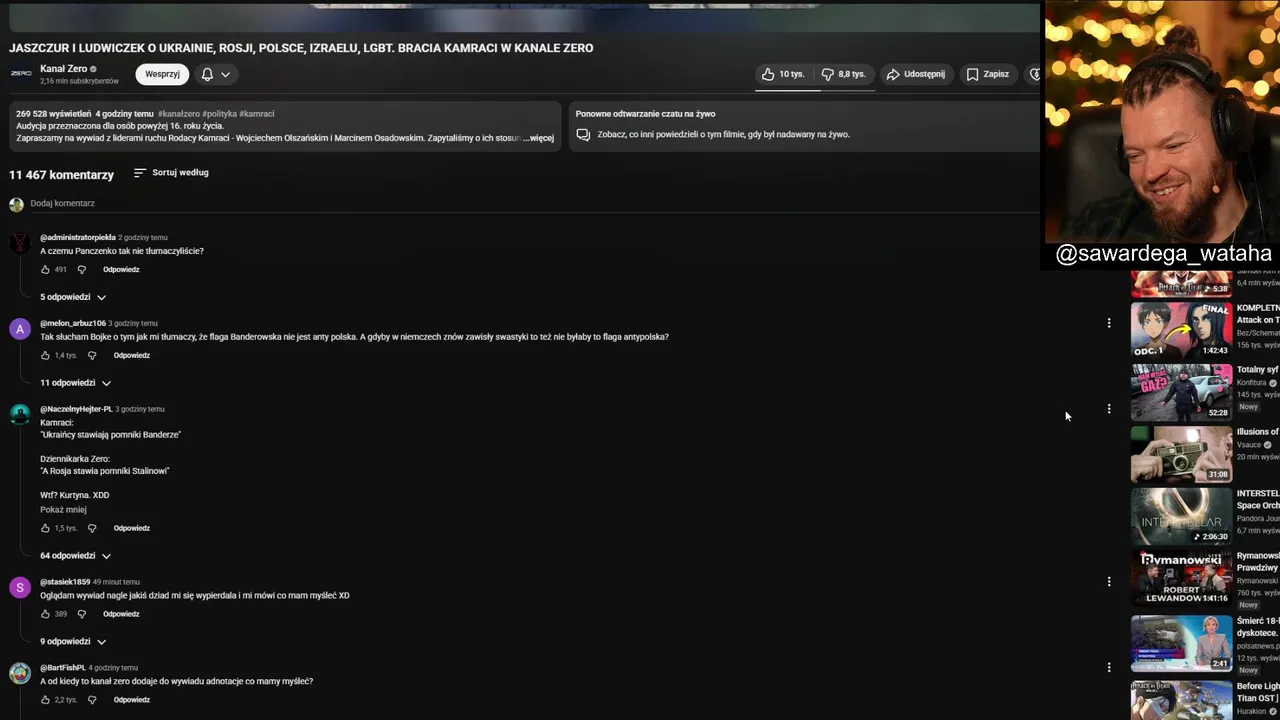Like the video with 10 tys. likes
Image resolution: width=1280 pixels, height=720 pixels.
(782, 74)
